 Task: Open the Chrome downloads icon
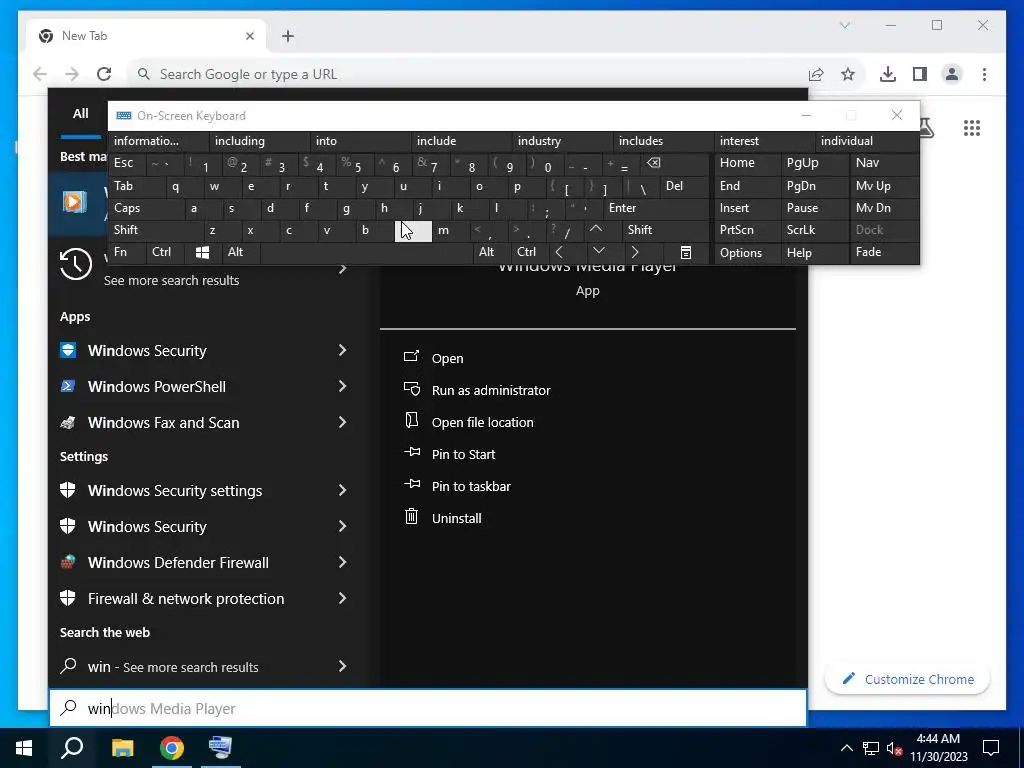tap(888, 74)
